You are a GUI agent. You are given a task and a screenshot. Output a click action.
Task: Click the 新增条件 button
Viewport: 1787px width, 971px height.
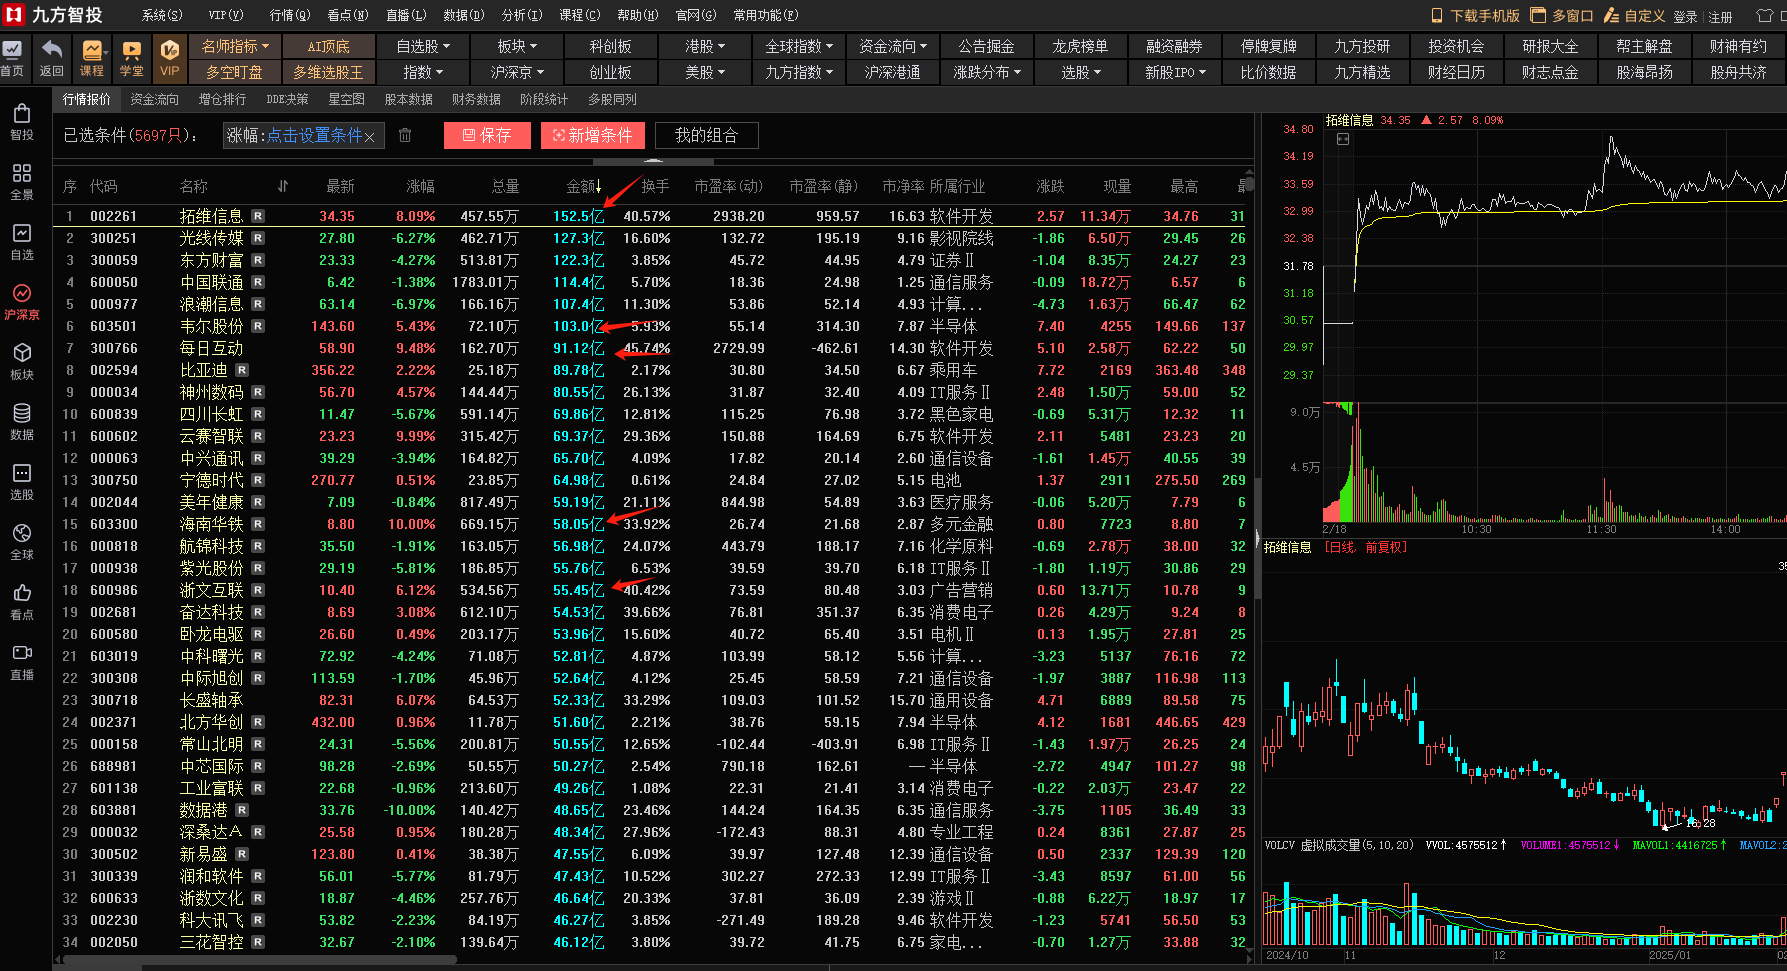click(593, 135)
